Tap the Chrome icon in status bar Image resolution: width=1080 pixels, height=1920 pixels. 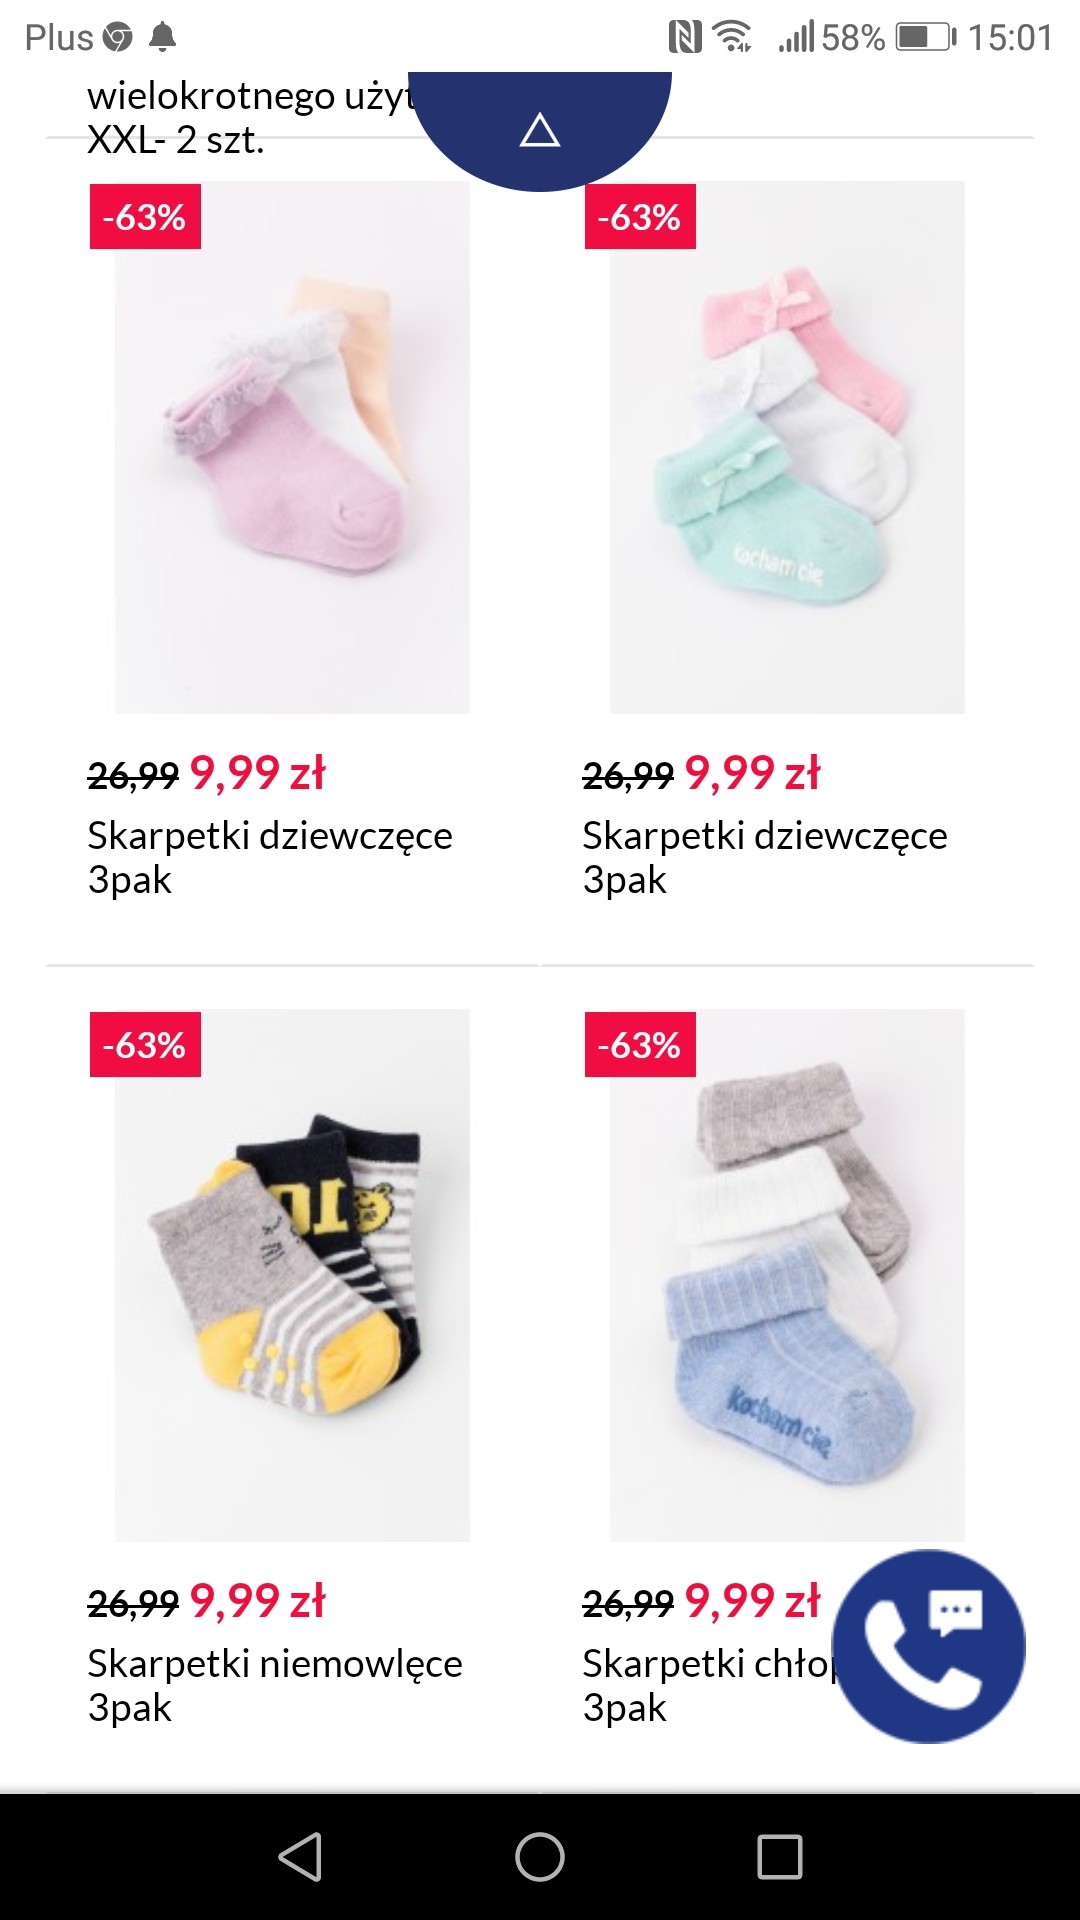pyautogui.click(x=118, y=38)
